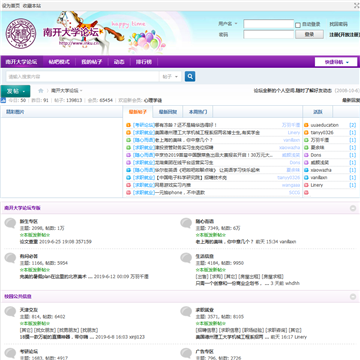Open the 帖子 search type dropdown
The image size is (360, 360).
point(171,77)
